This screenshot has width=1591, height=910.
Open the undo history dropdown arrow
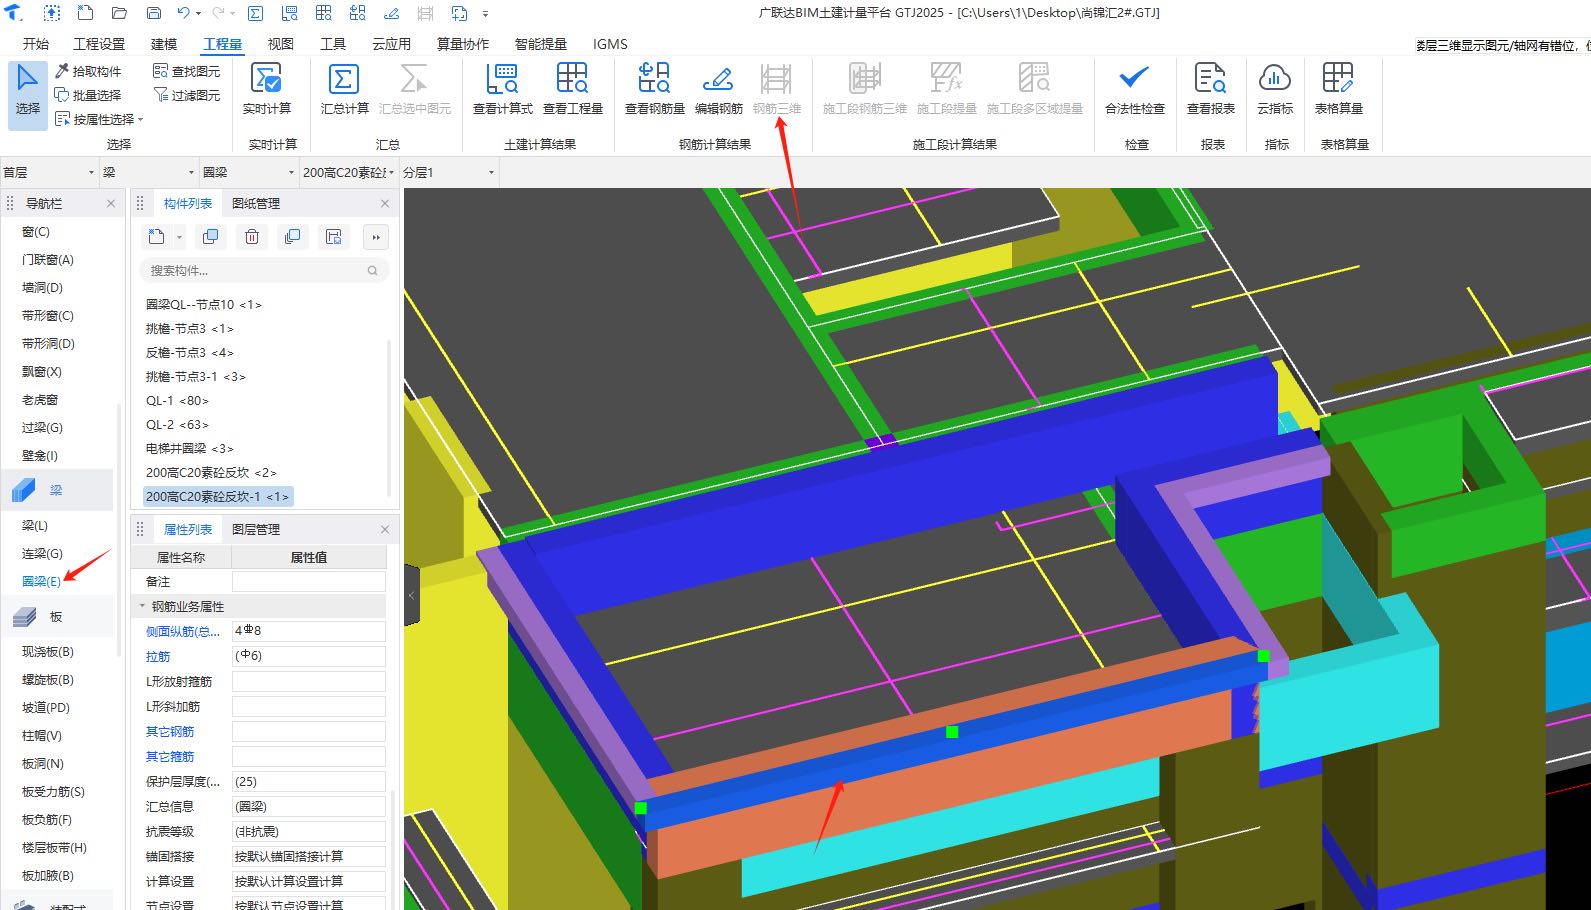(198, 14)
